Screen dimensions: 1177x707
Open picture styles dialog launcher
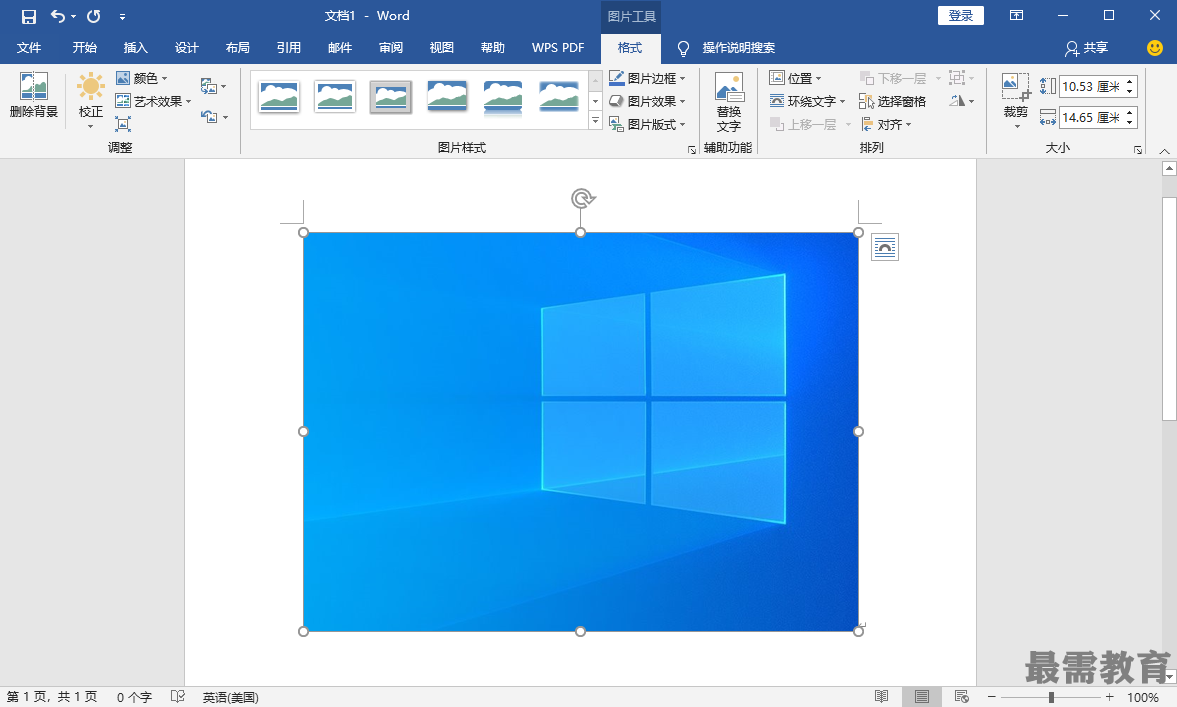[x=691, y=150]
